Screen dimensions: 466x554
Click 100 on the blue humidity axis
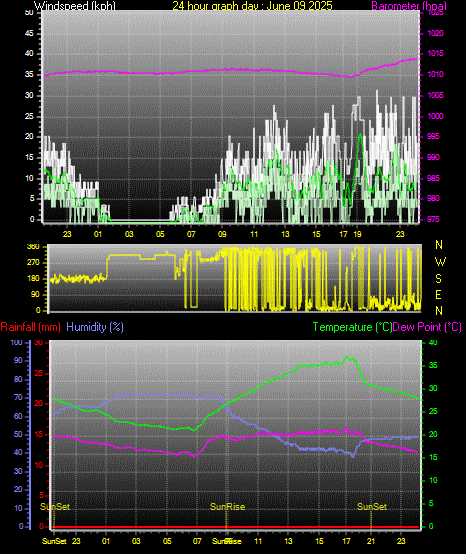16,342
